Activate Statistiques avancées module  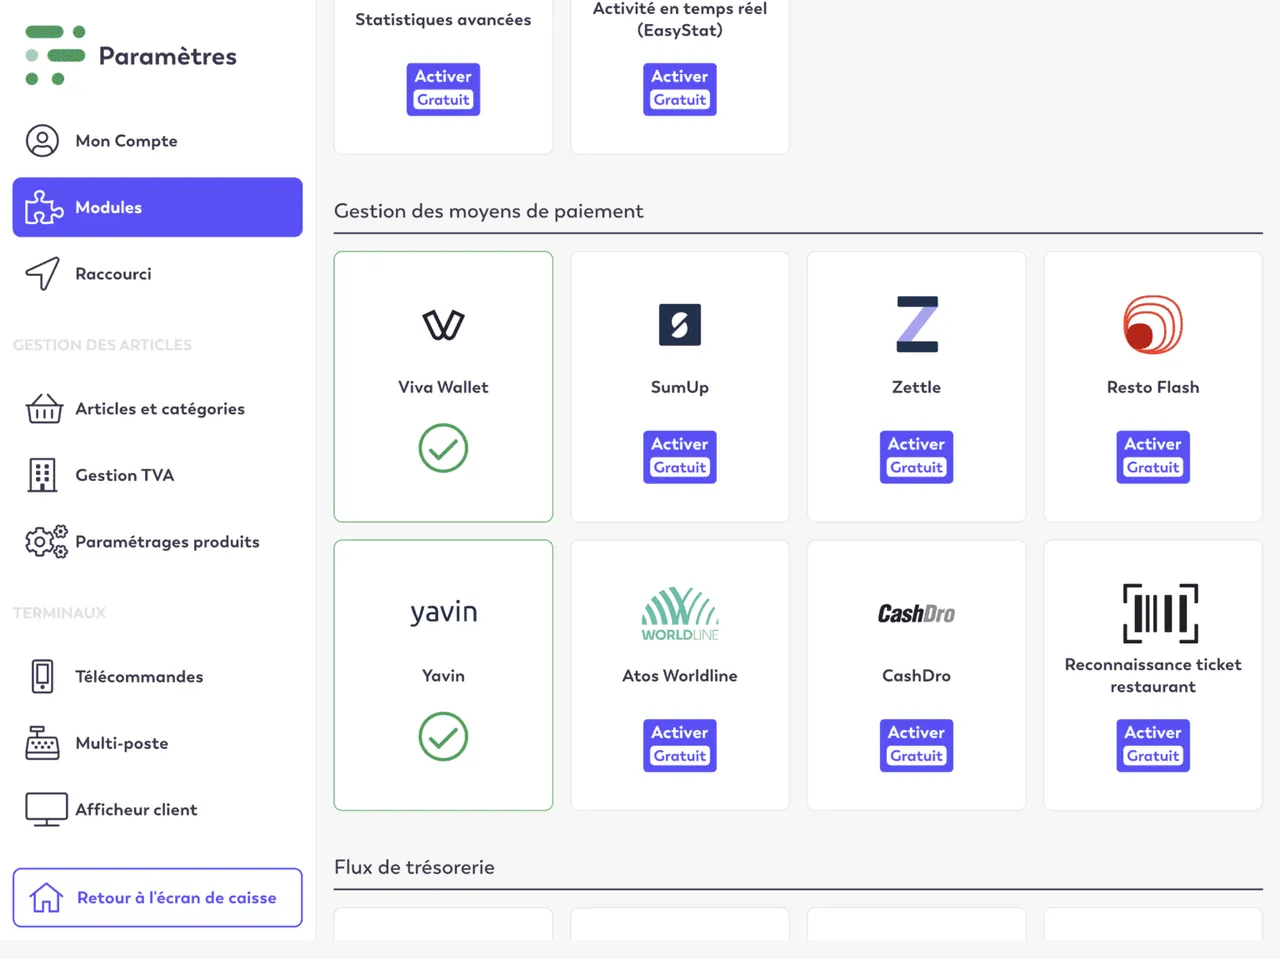[443, 89]
